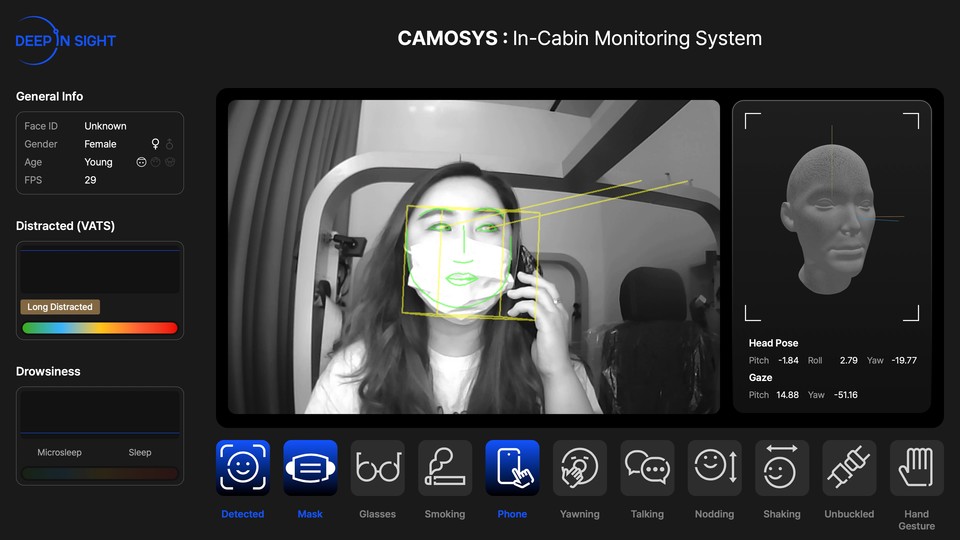Click the Glasses detection icon
This screenshot has height=540, width=960.
click(x=377, y=468)
